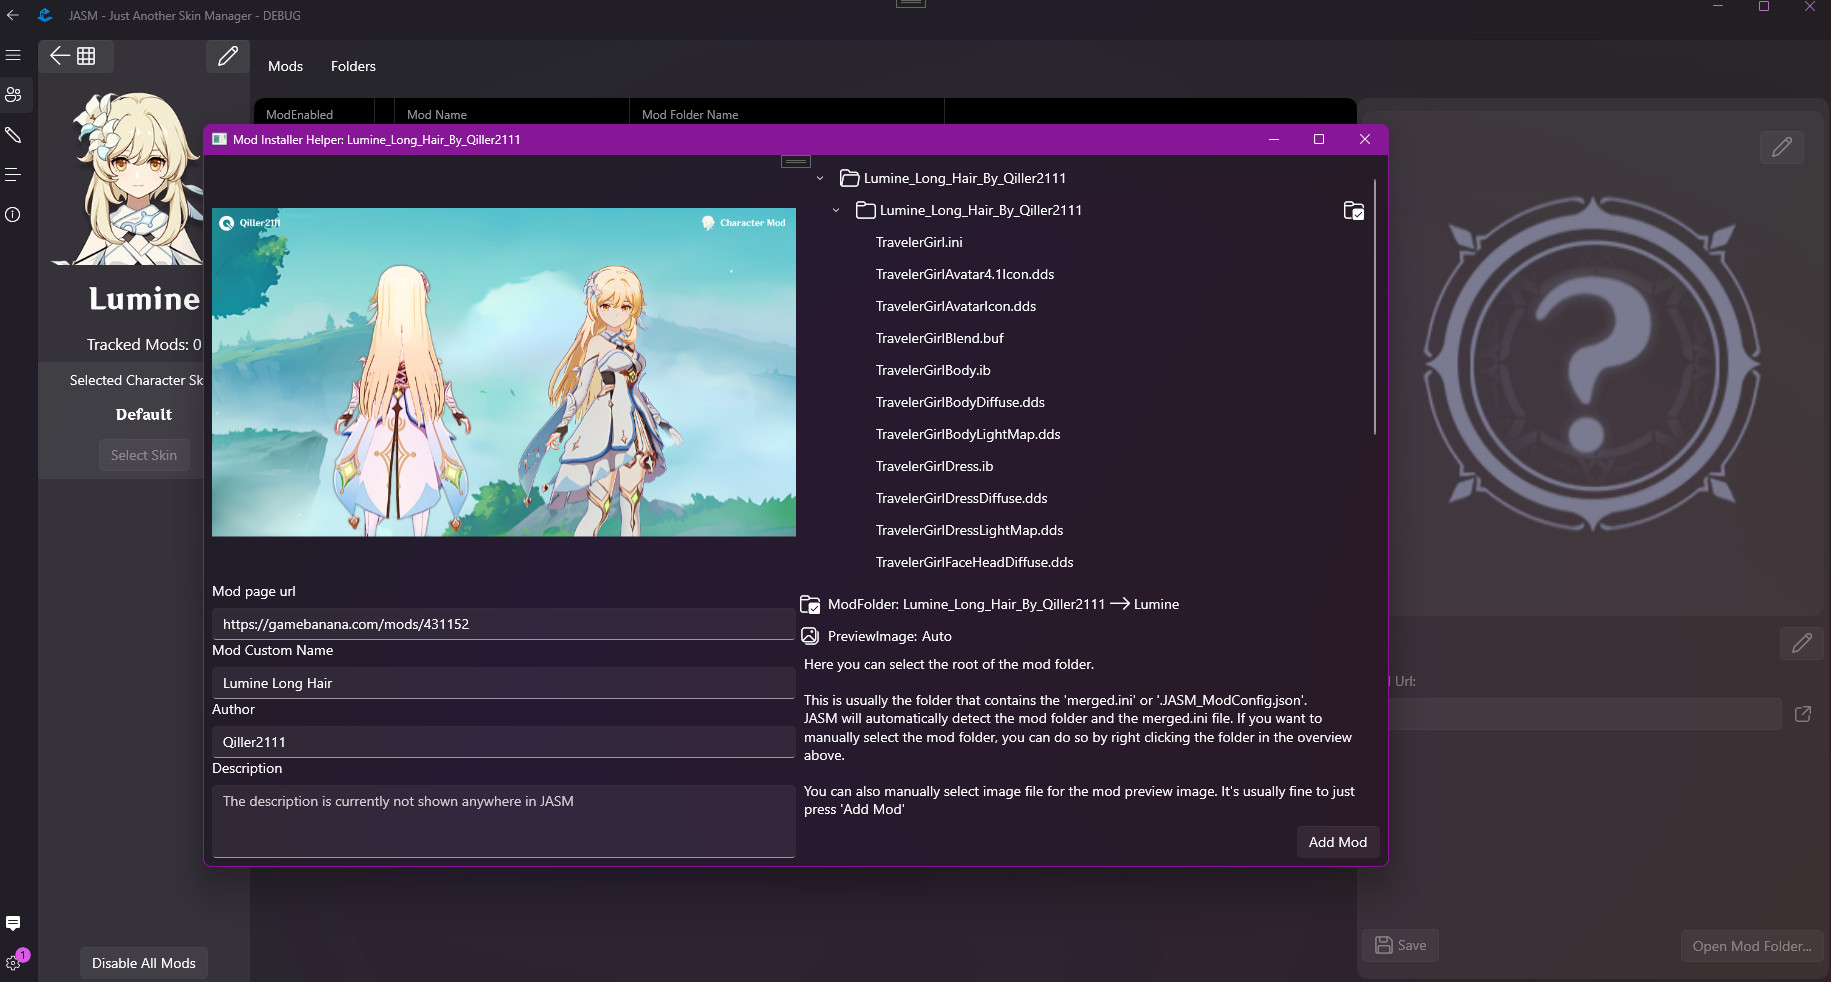Click the ModFolder icon in installer summary
Screen dimensions: 1831x982
[x=811, y=604]
